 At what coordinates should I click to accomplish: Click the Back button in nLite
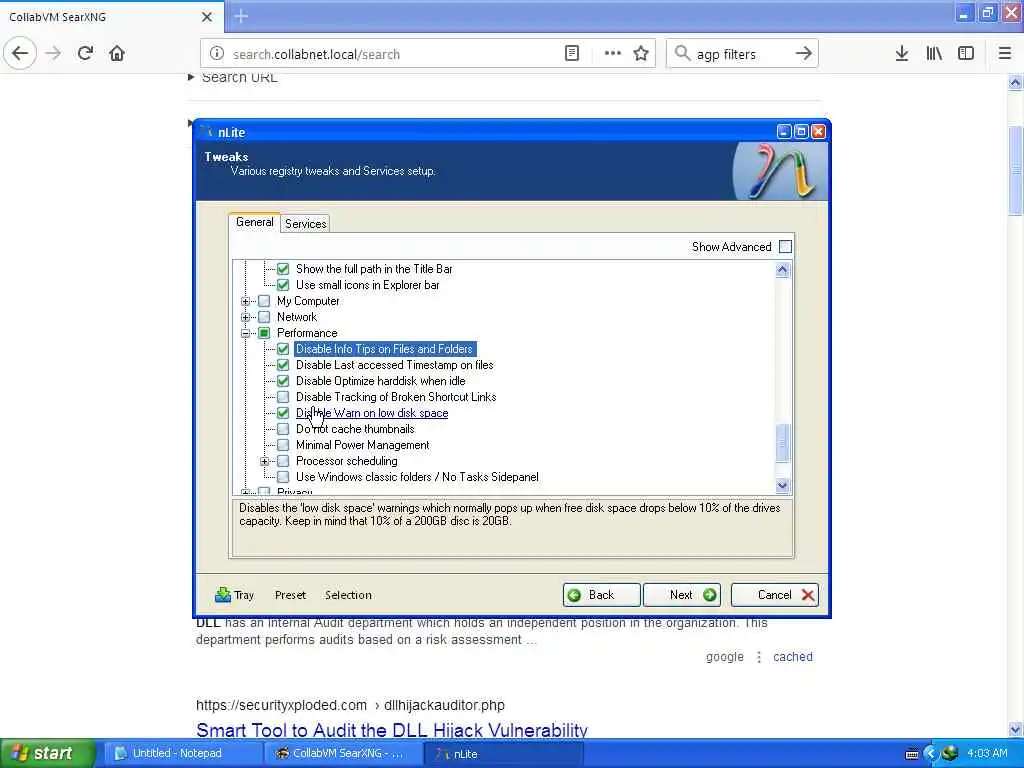point(601,595)
